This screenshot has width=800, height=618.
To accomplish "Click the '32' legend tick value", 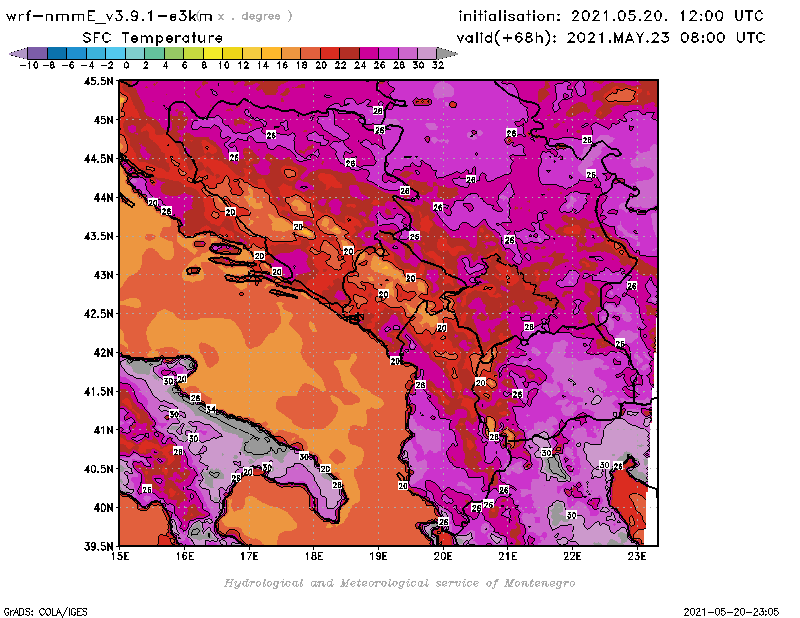I will (438, 65).
